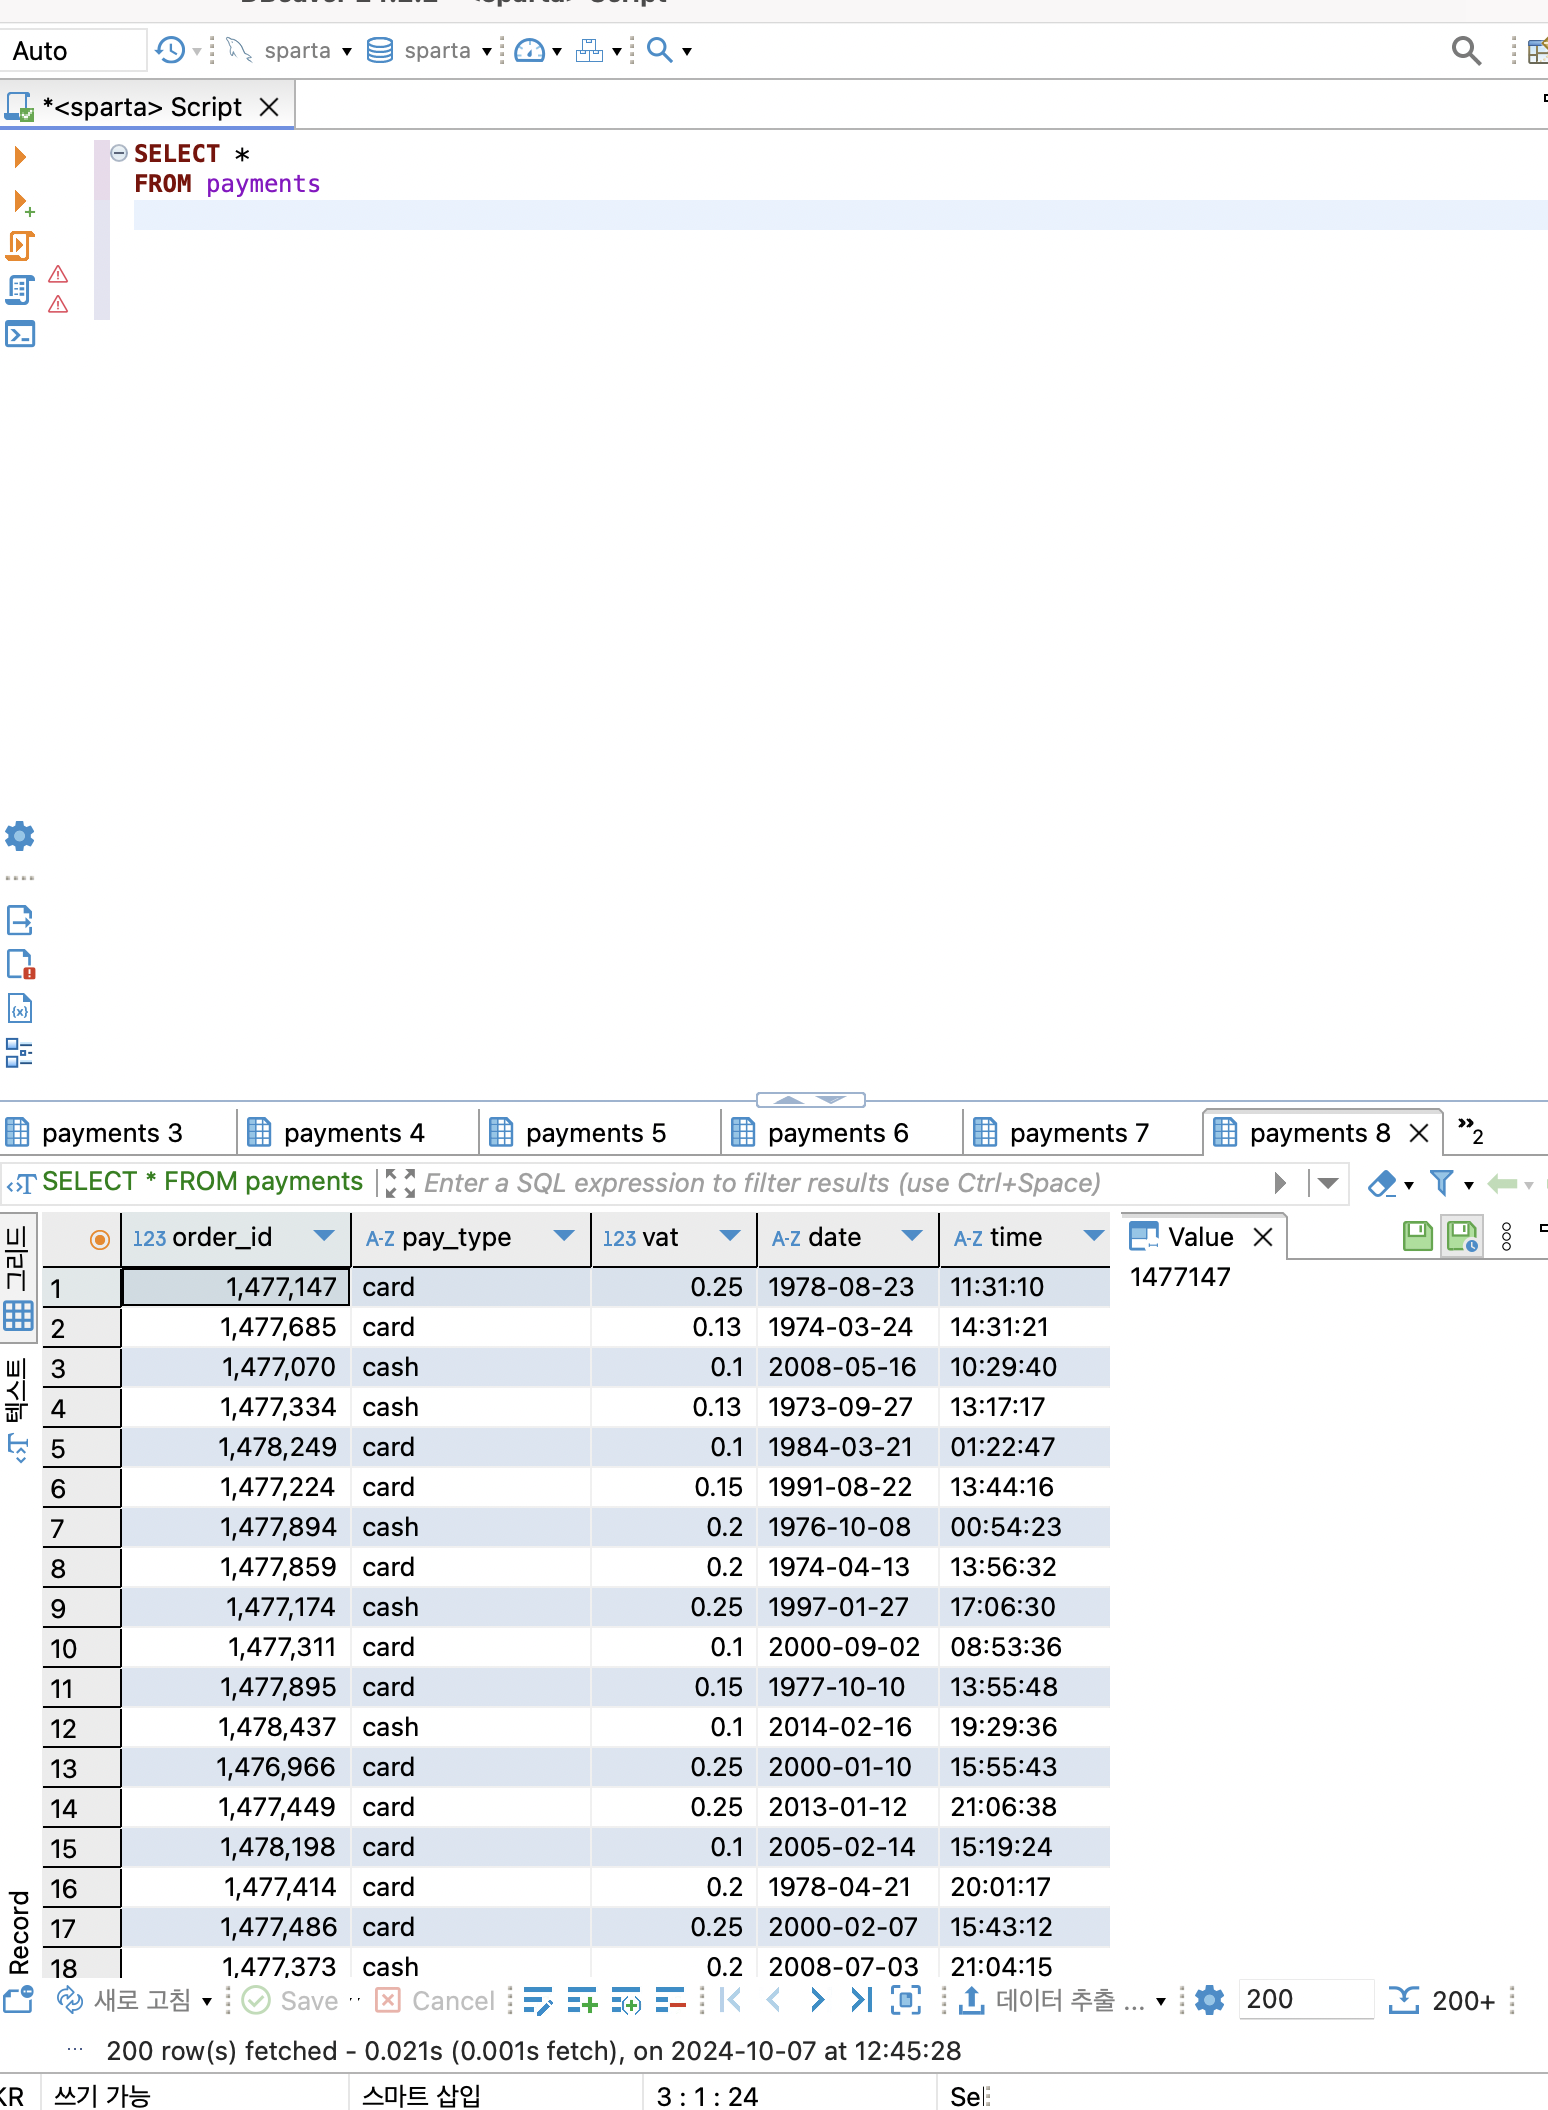Open the SQL terminal console icon

20,333
